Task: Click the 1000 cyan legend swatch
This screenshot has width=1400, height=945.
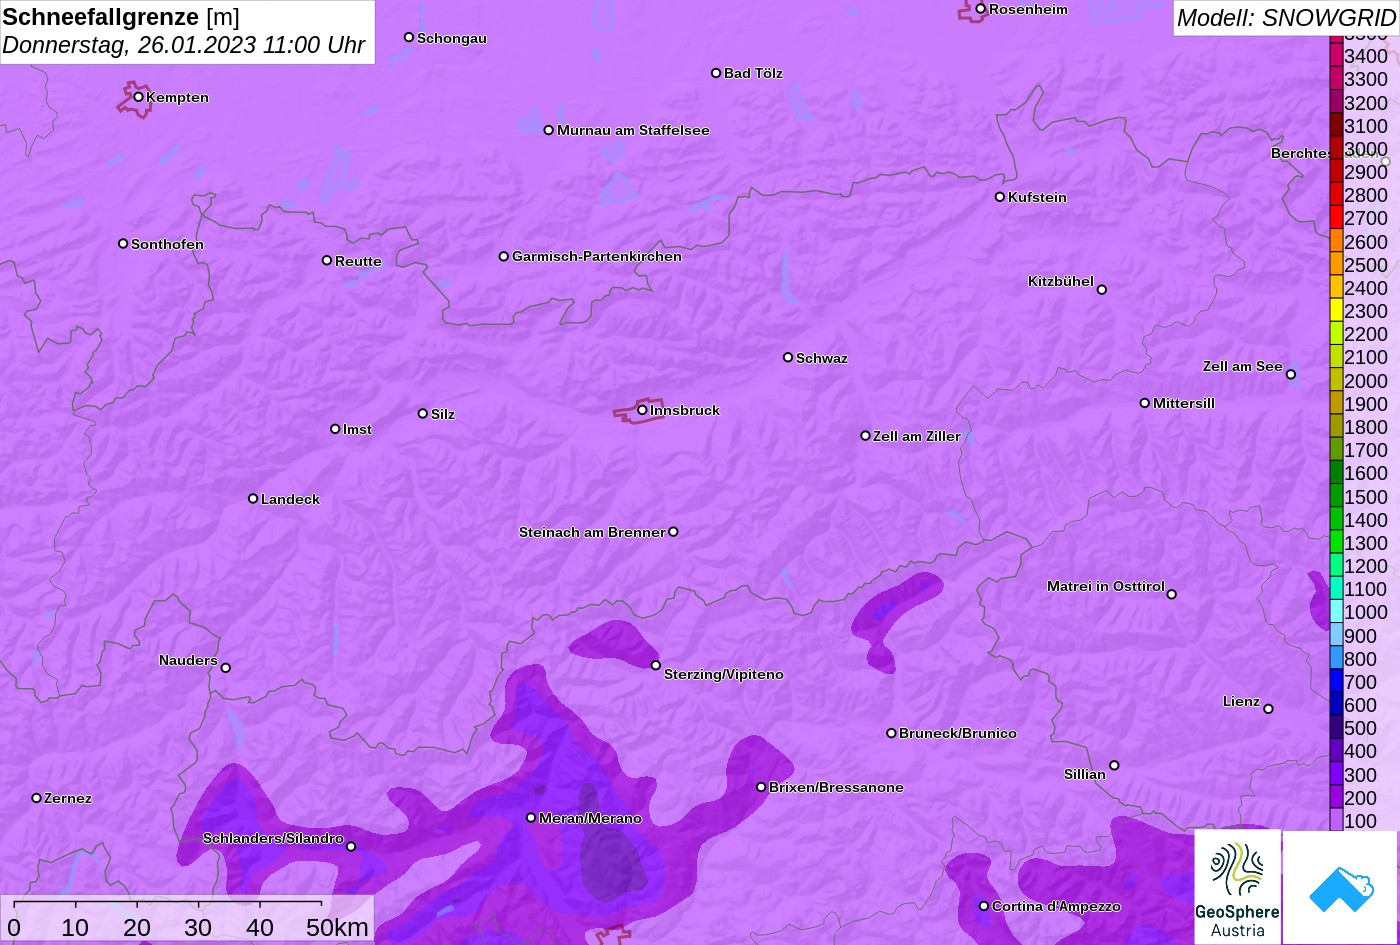Action: click(1336, 613)
